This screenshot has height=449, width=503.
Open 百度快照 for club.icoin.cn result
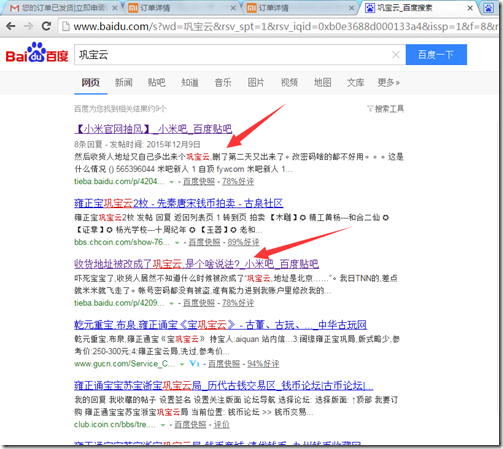point(190,425)
